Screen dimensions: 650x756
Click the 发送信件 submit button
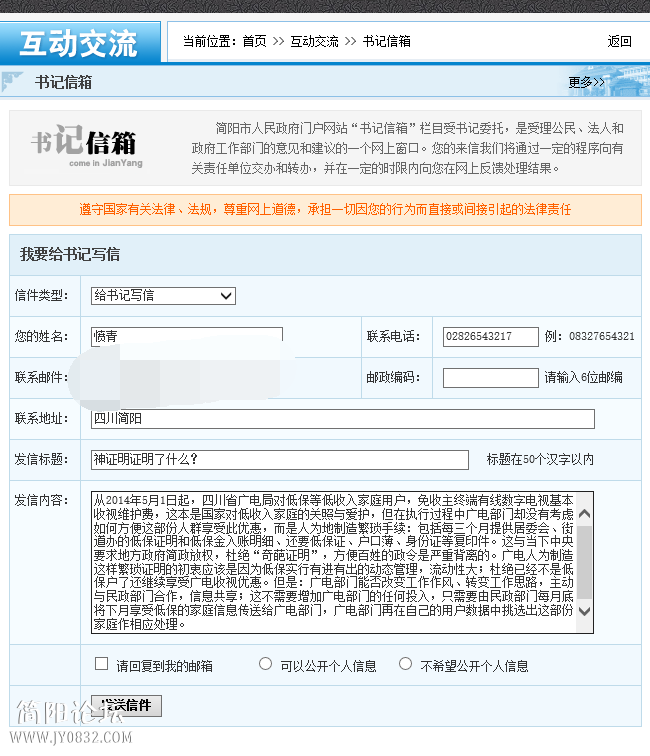tap(126, 706)
